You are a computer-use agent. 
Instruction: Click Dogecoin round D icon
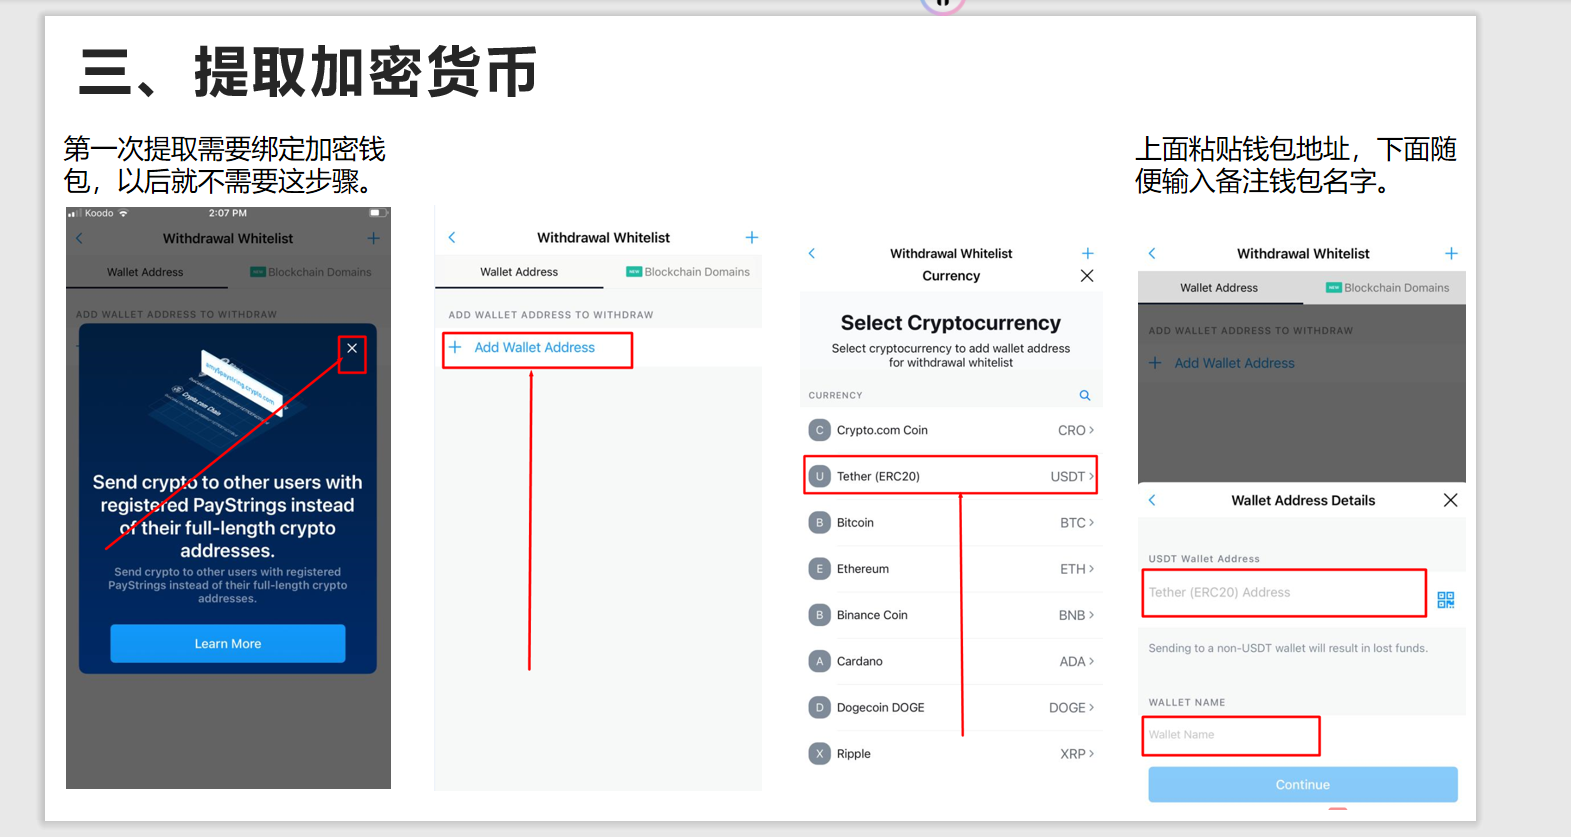(820, 707)
